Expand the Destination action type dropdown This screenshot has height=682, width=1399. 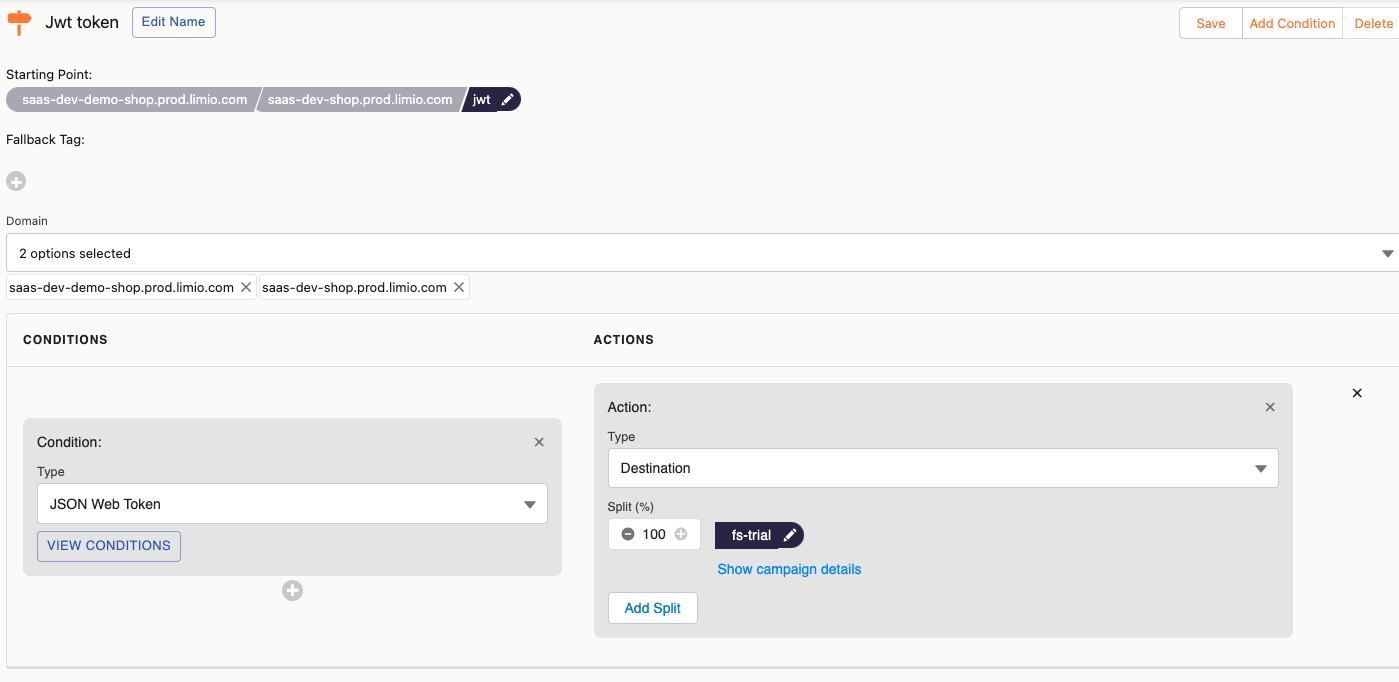[x=942, y=468]
